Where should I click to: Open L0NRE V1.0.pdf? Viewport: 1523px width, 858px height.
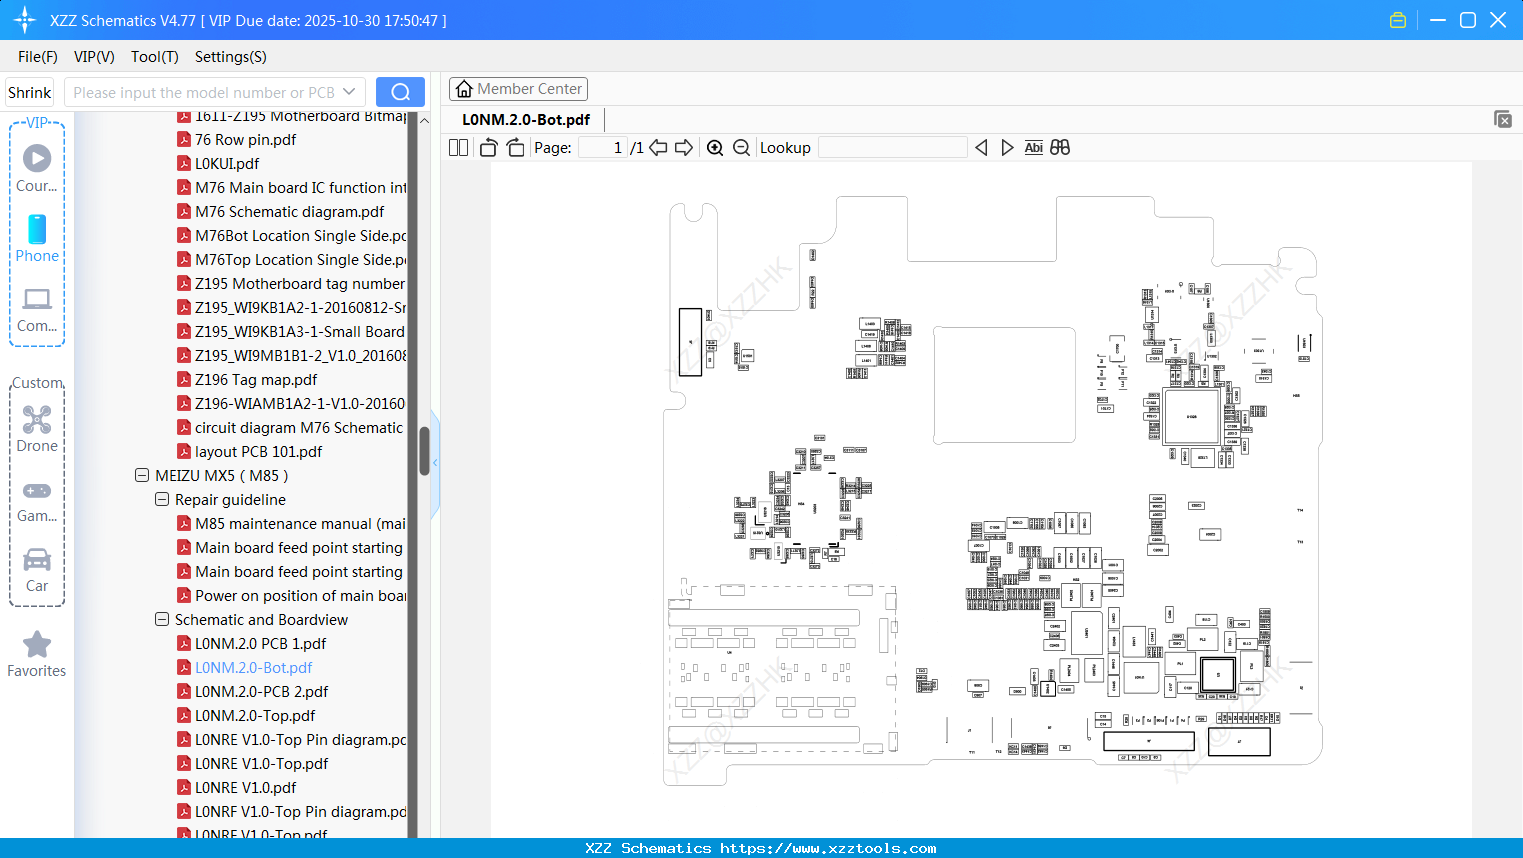click(245, 788)
